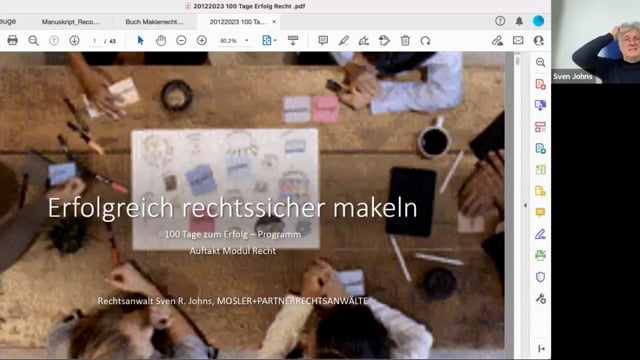Viewport: 640px width, 360px height.
Task: Click the Print icon in the toolbar
Action: point(13,40)
